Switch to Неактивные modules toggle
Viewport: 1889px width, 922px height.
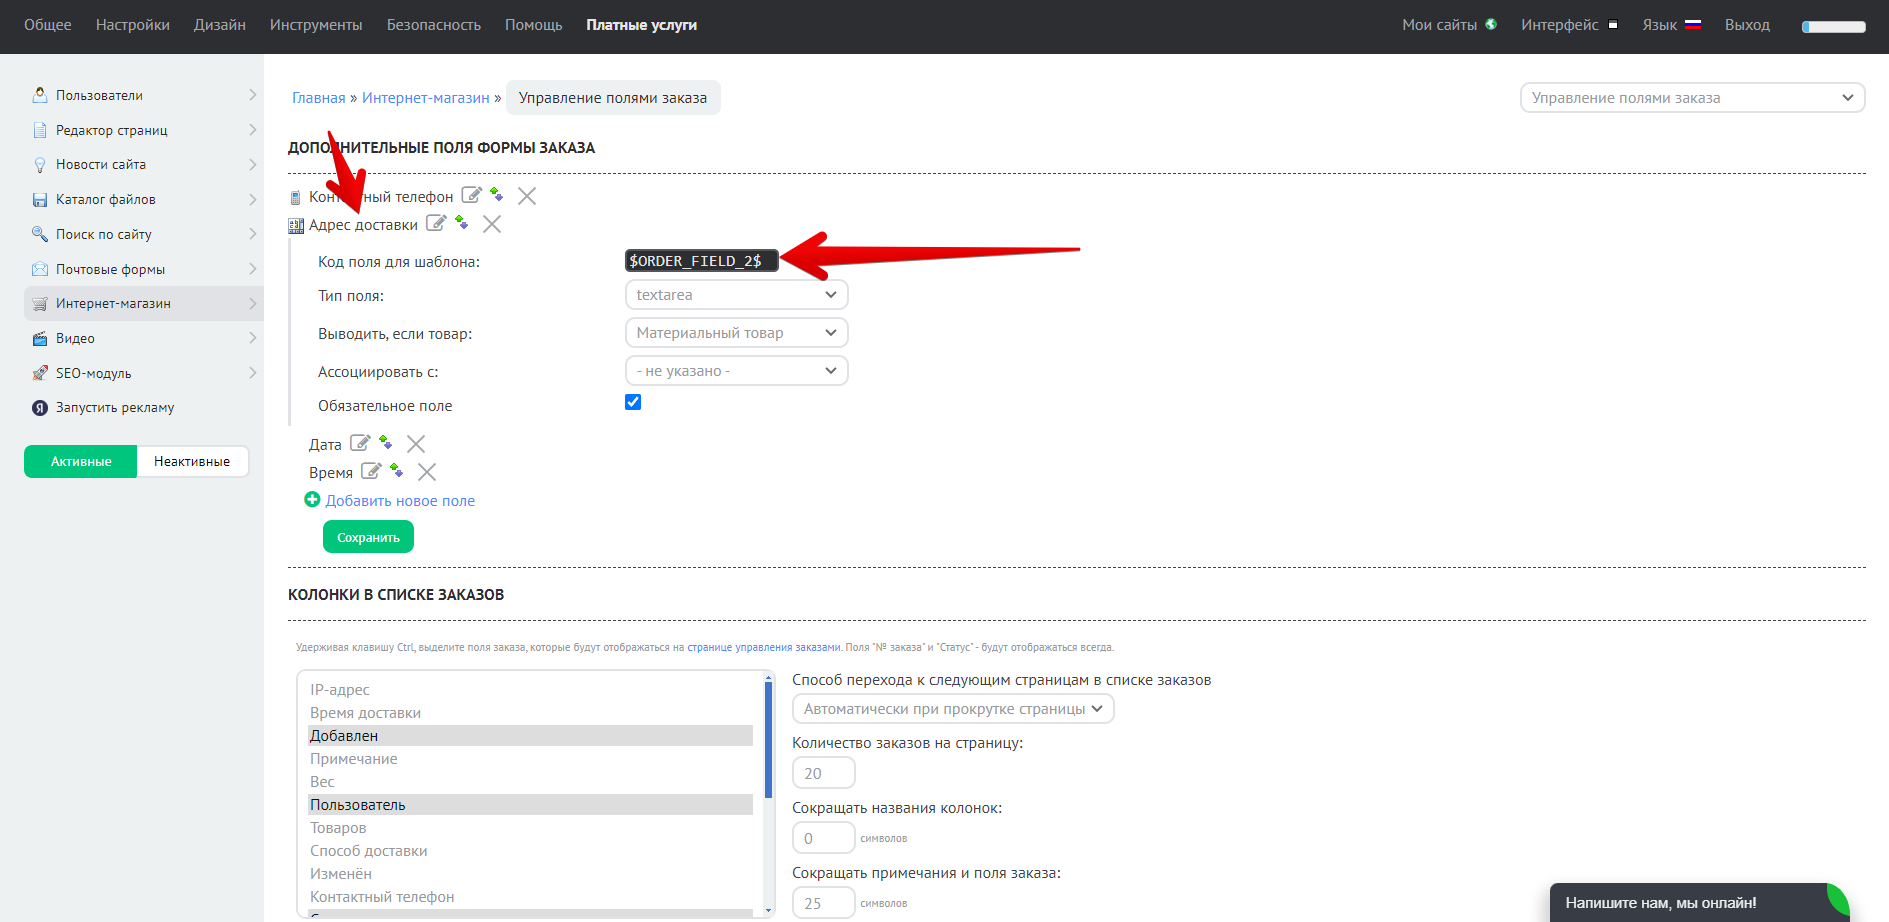coord(192,461)
